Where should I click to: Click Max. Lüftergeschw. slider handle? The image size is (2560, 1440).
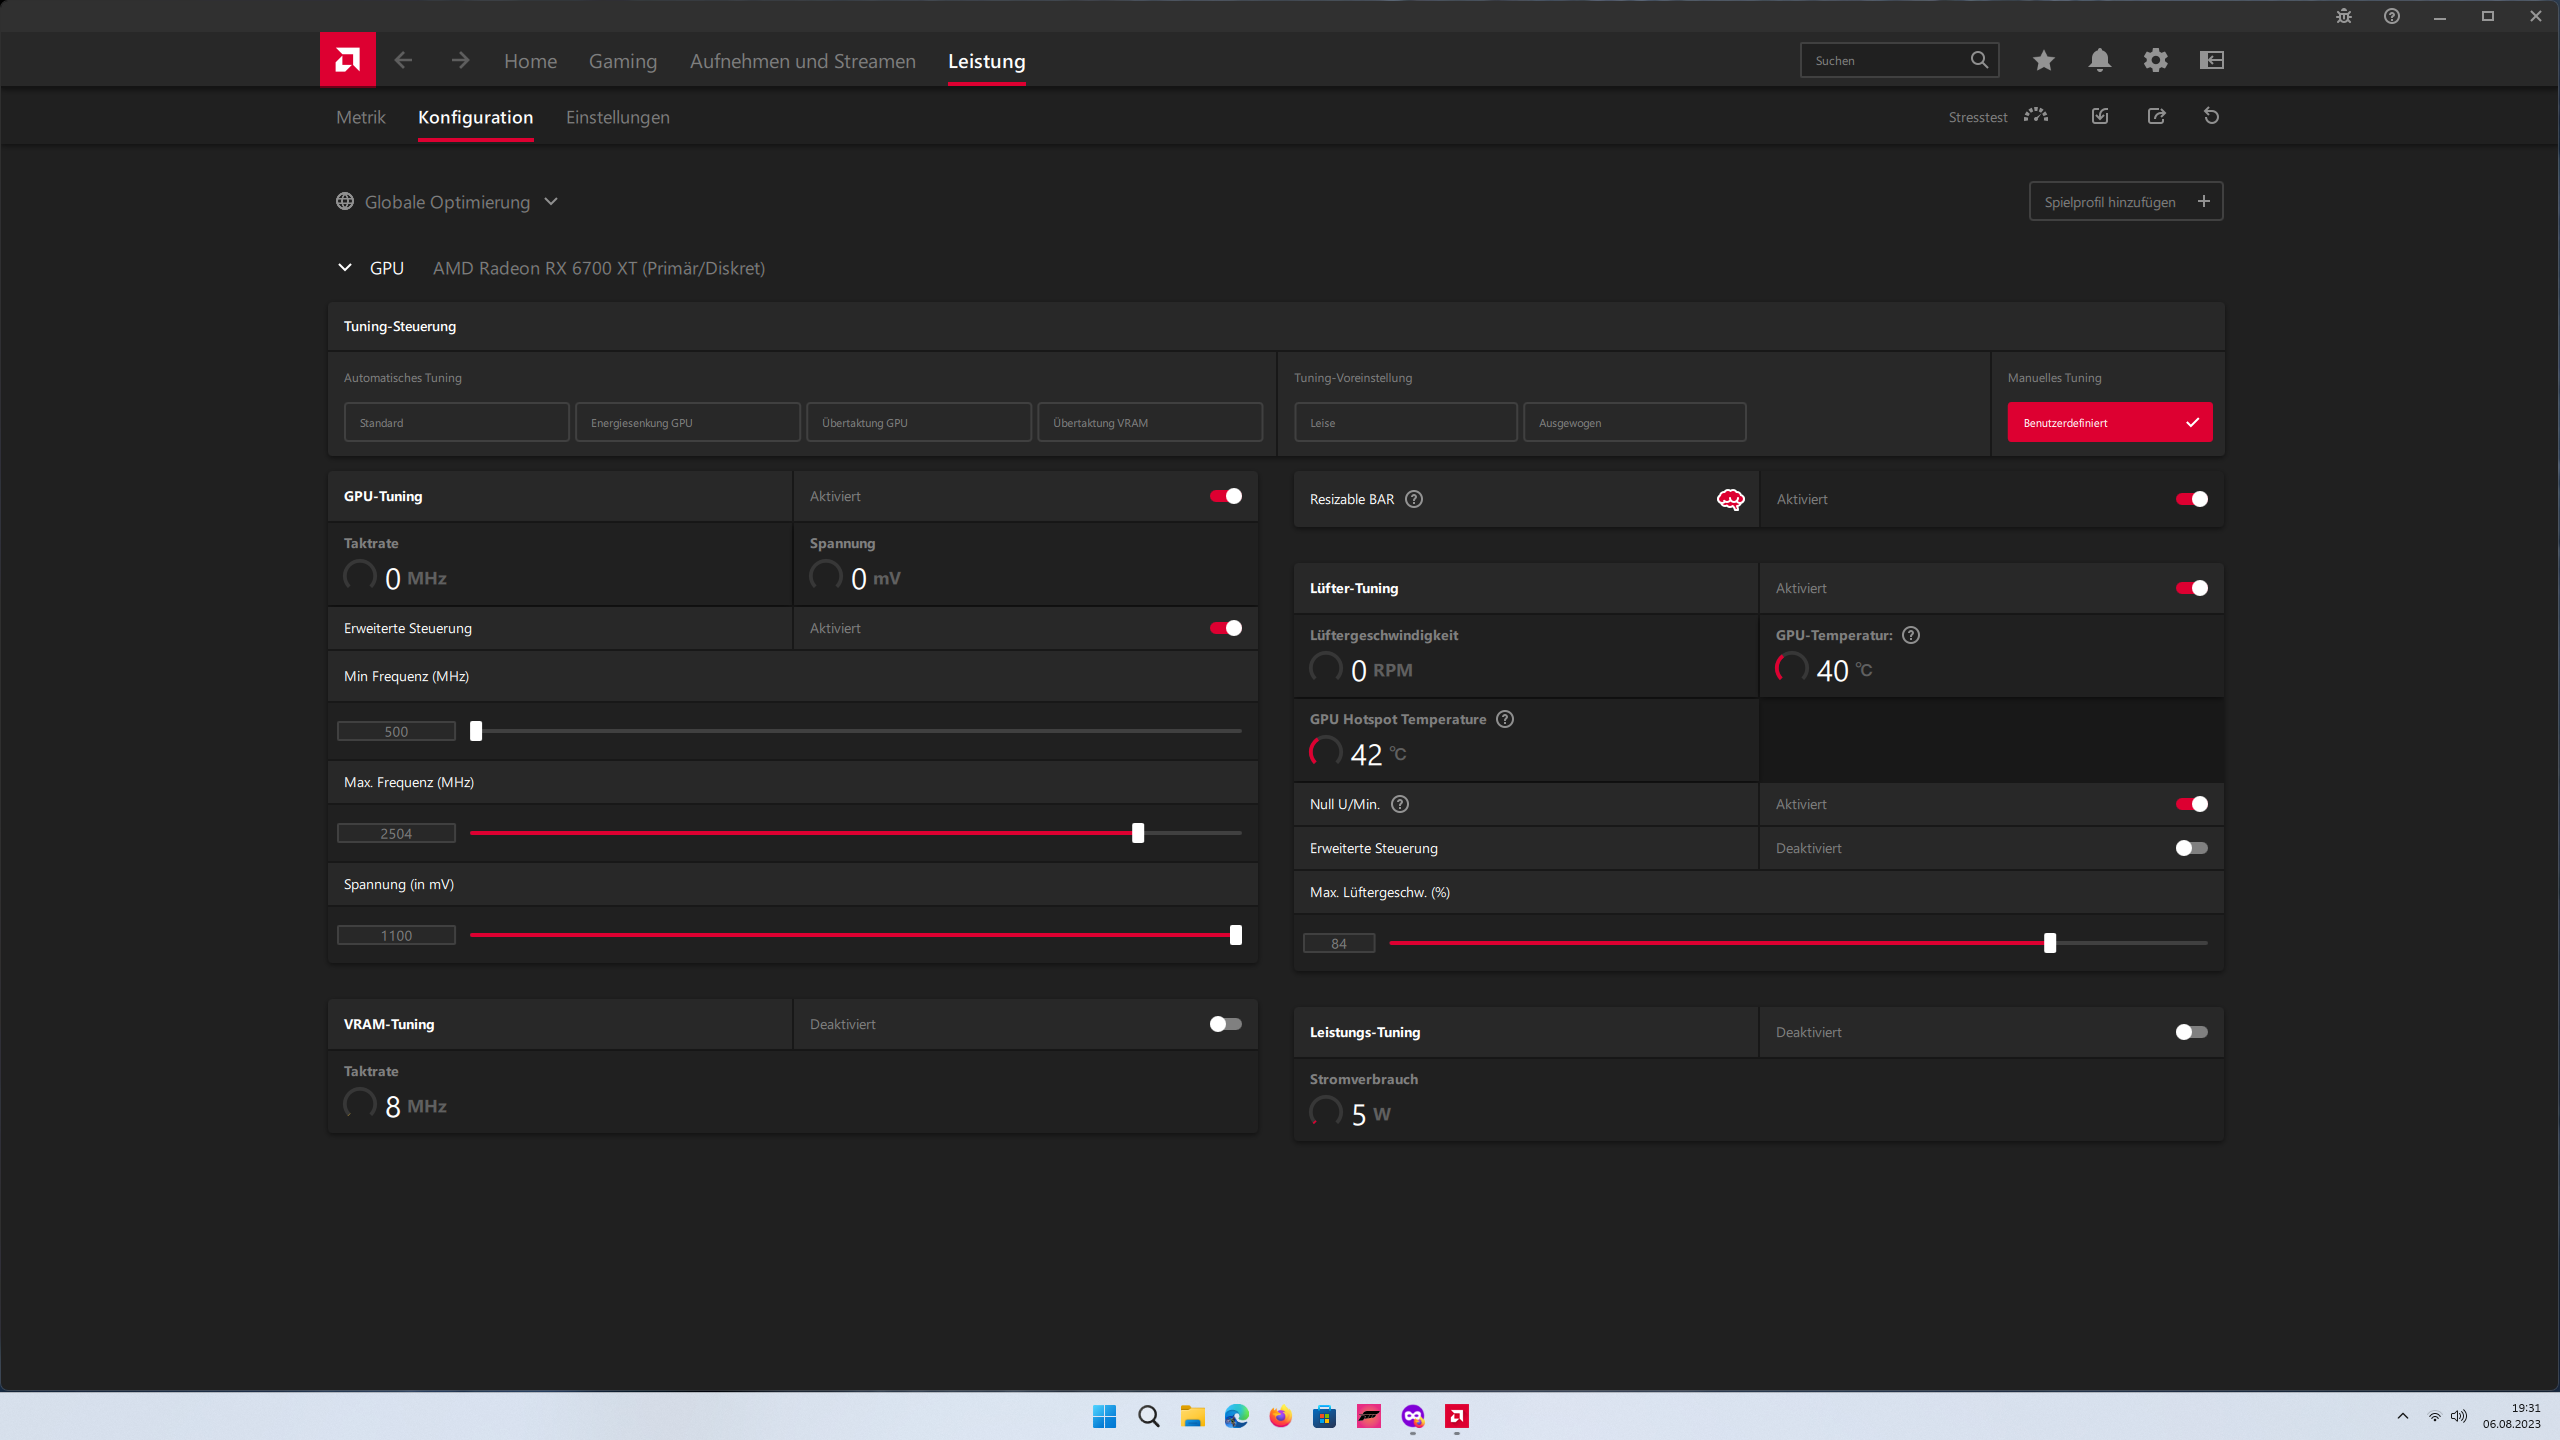click(x=2050, y=943)
